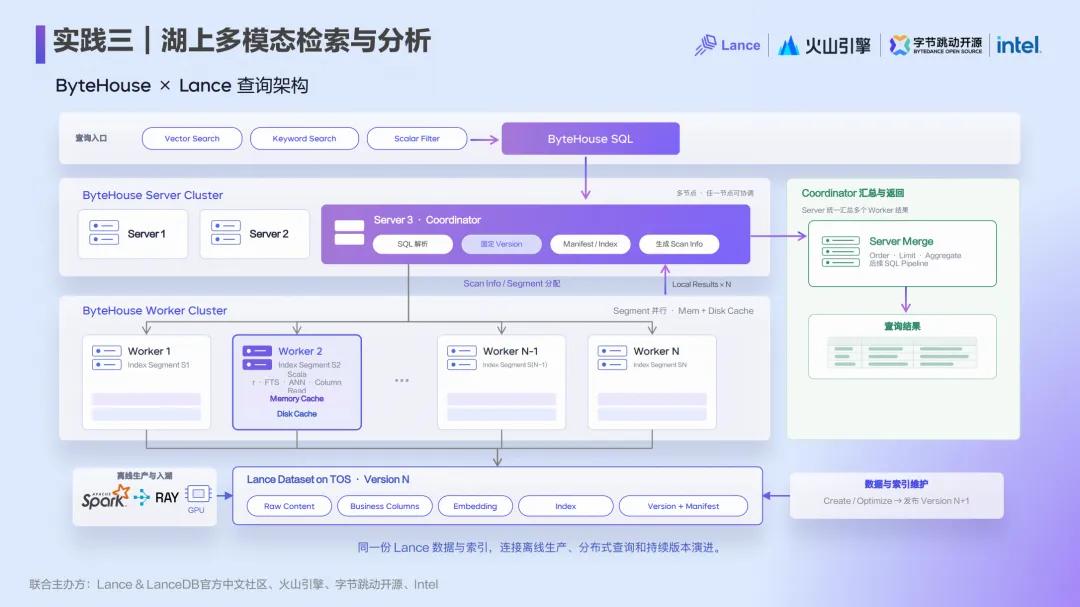Click the Version + Manifest pill

coord(683,506)
